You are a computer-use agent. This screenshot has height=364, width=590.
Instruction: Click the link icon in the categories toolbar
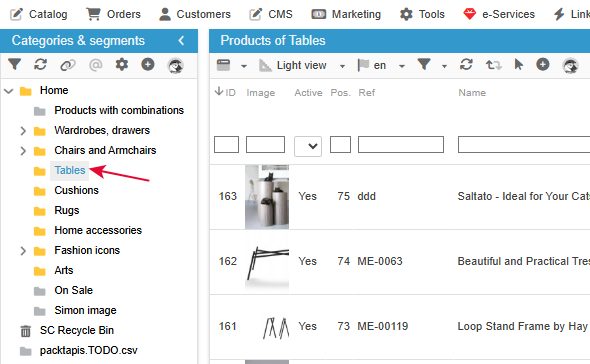click(x=68, y=65)
